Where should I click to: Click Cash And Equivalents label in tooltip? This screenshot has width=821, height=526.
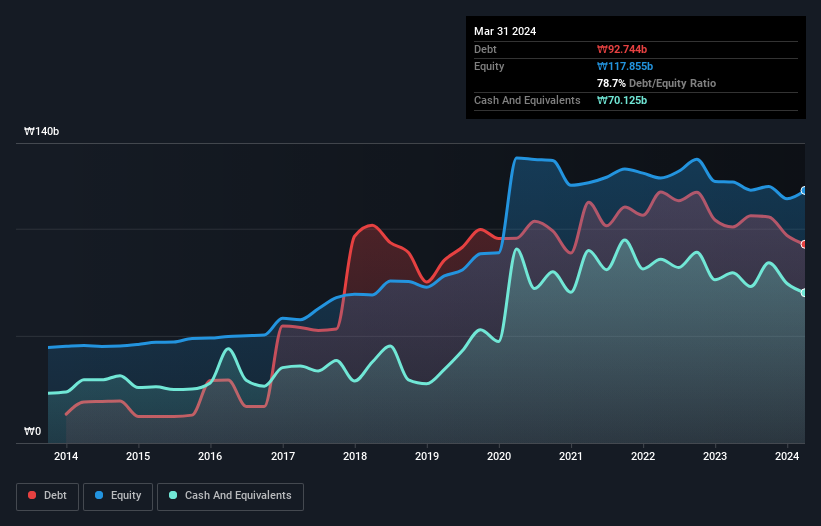527,100
